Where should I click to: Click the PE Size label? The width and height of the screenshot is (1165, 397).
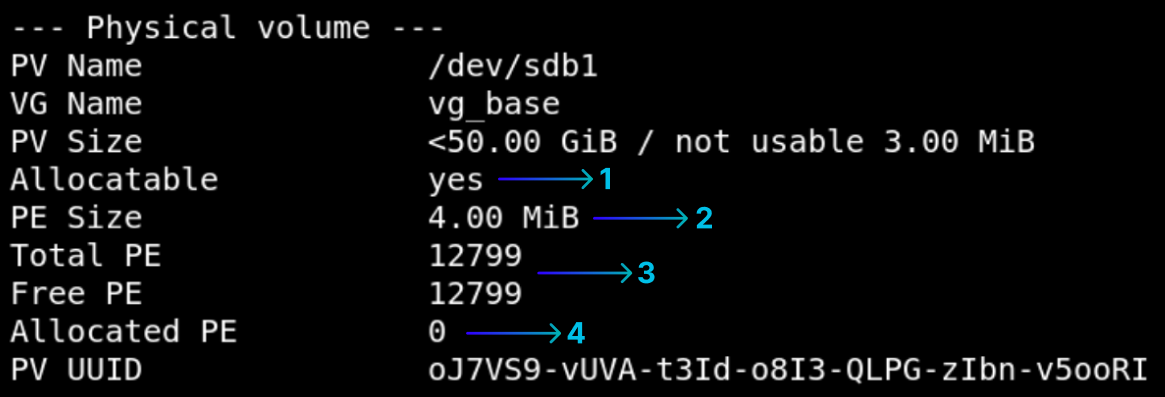(76, 218)
